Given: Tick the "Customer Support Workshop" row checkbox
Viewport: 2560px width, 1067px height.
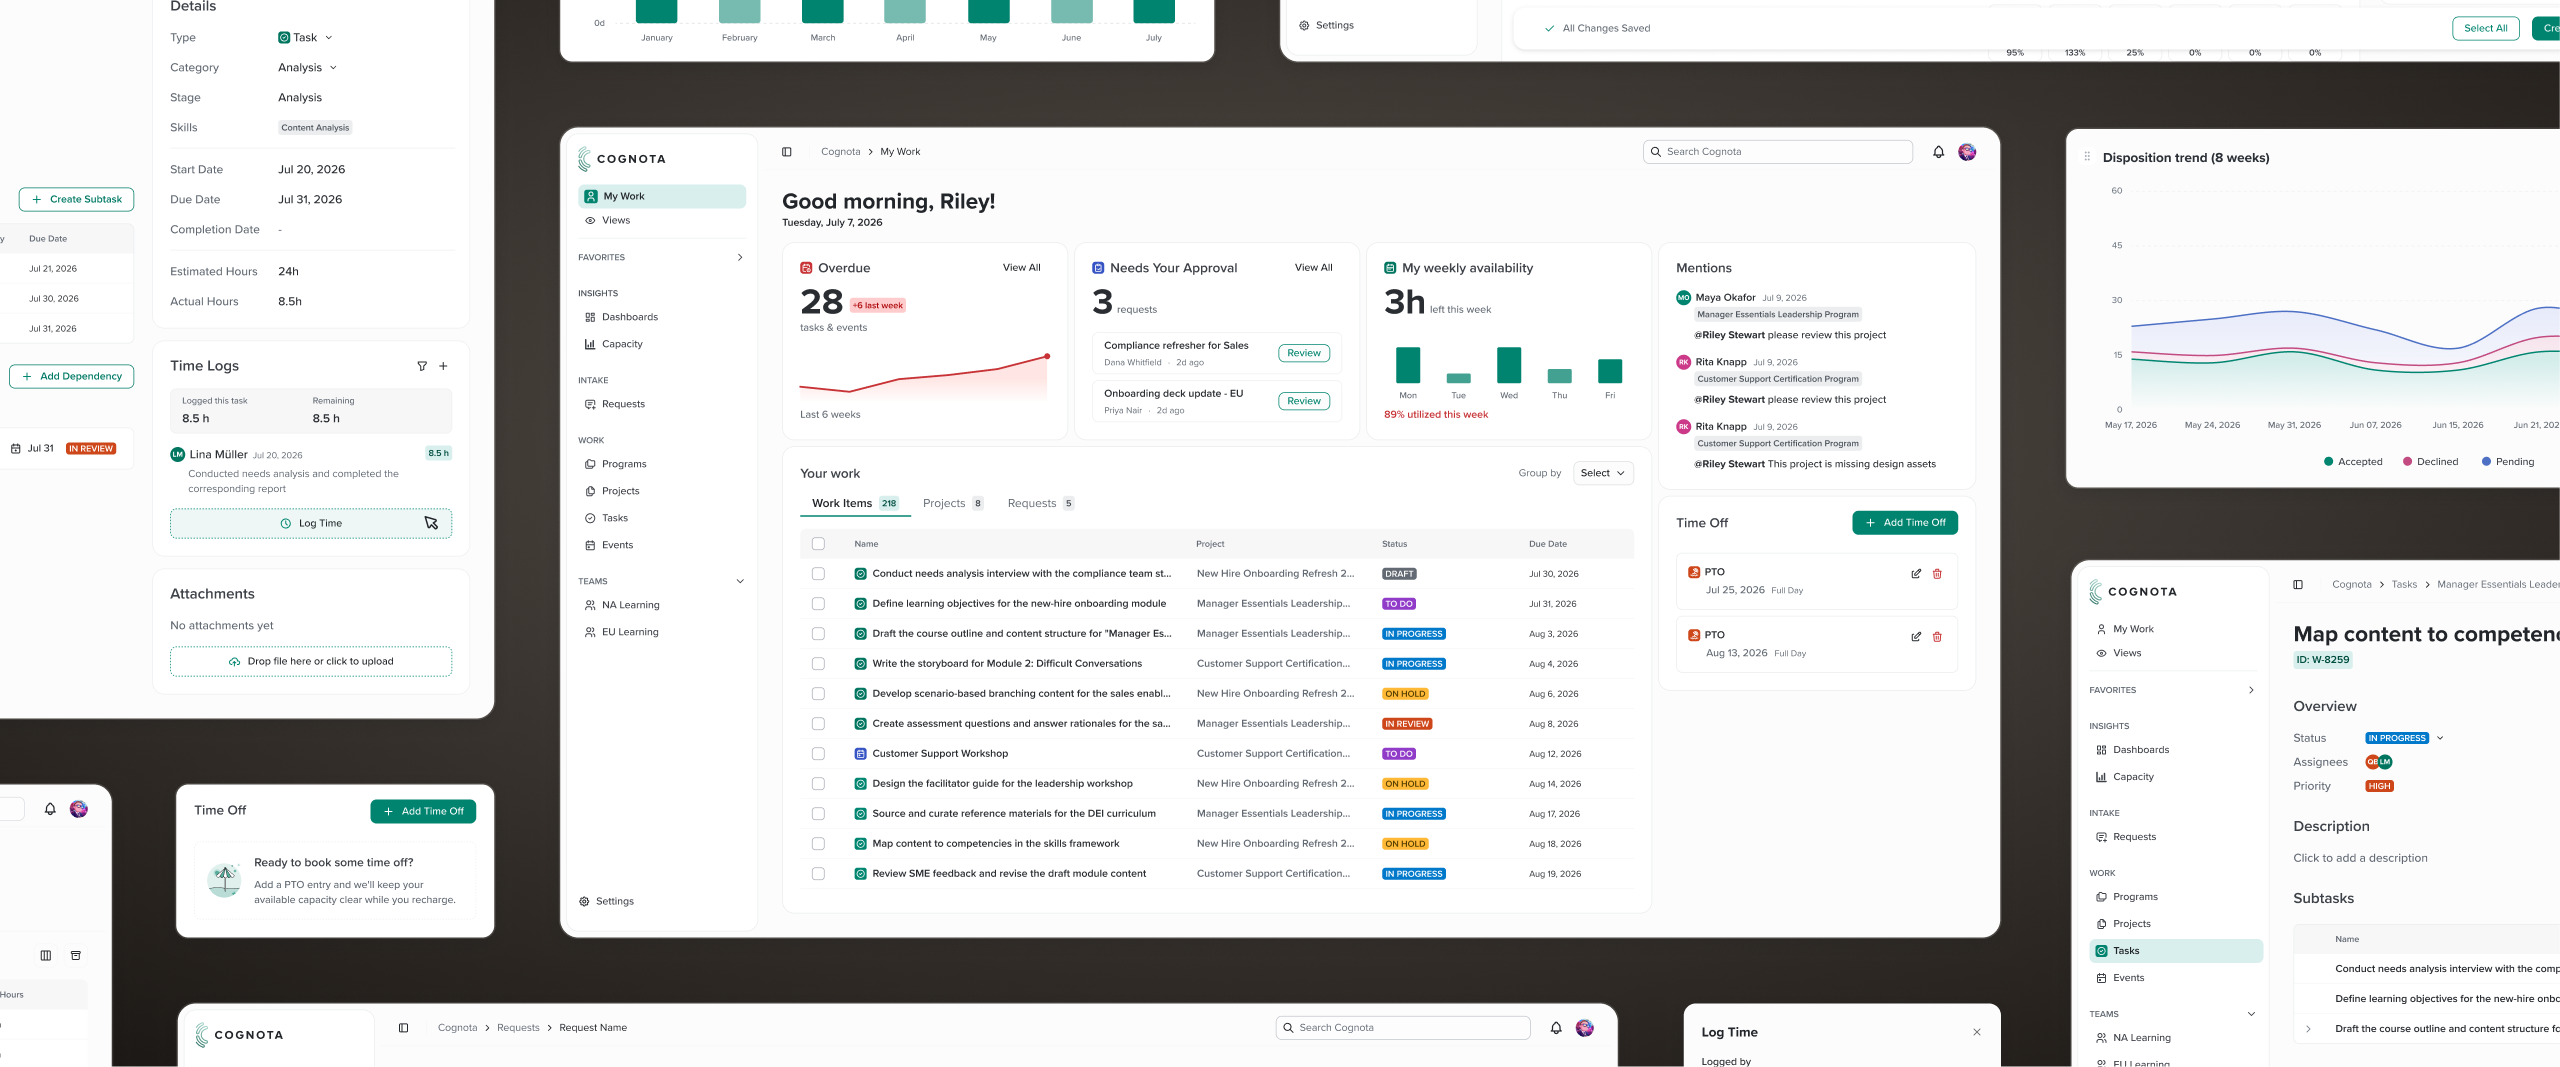Looking at the screenshot, I should tap(818, 754).
